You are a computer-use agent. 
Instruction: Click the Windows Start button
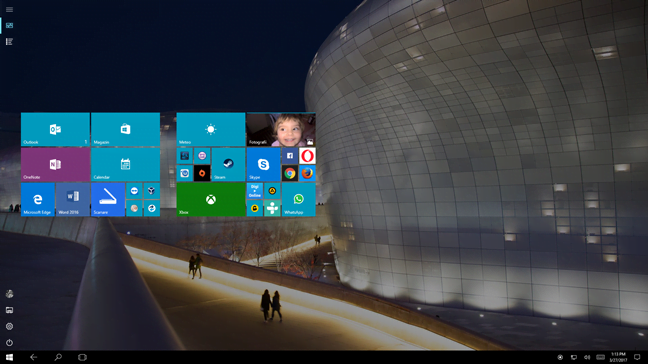(x=9, y=357)
